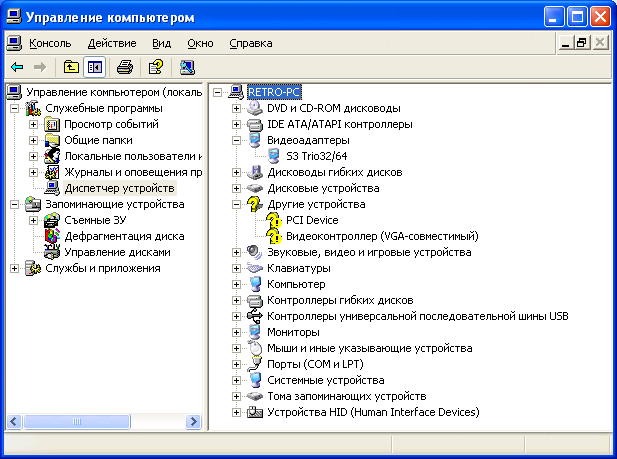Image resolution: width=617 pixels, height=459 pixels.
Task: Click the Forward arrow toolbar button
Action: click(40, 67)
